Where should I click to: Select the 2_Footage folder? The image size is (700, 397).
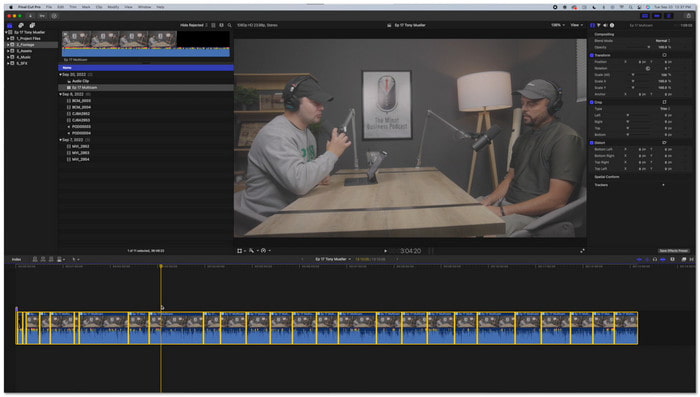click(x=31, y=45)
